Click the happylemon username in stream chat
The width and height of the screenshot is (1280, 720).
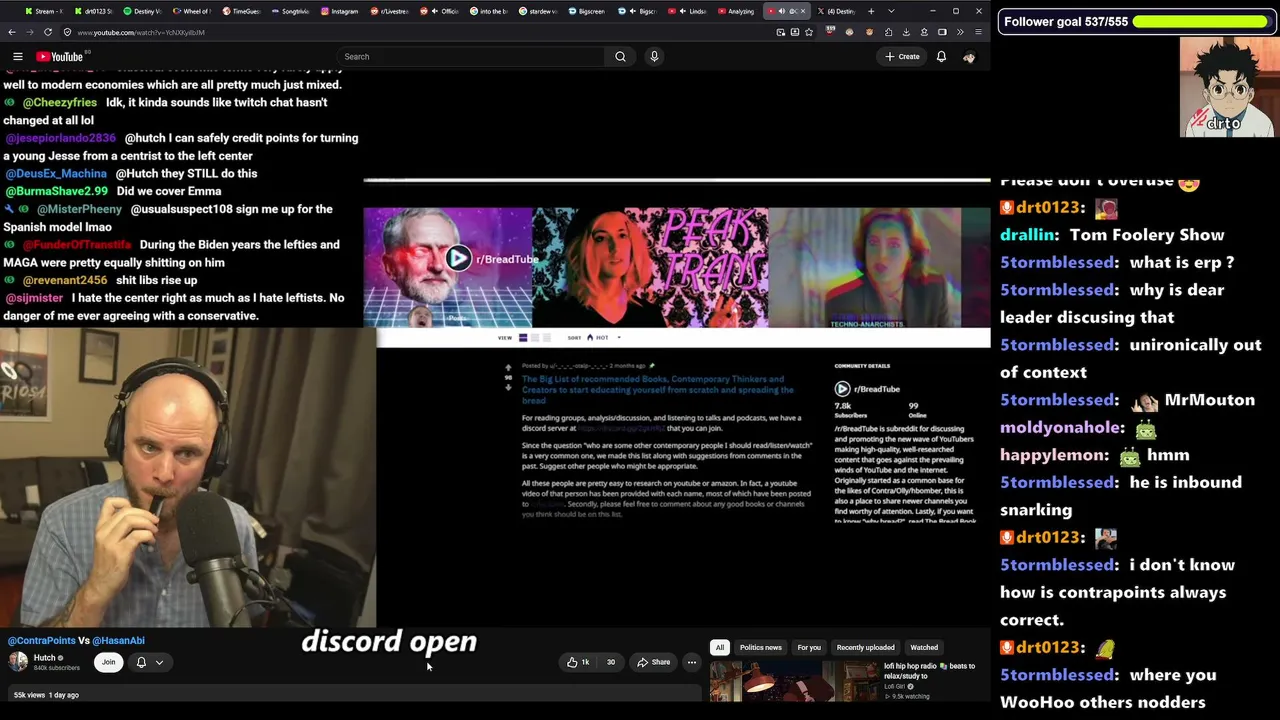(1054, 455)
